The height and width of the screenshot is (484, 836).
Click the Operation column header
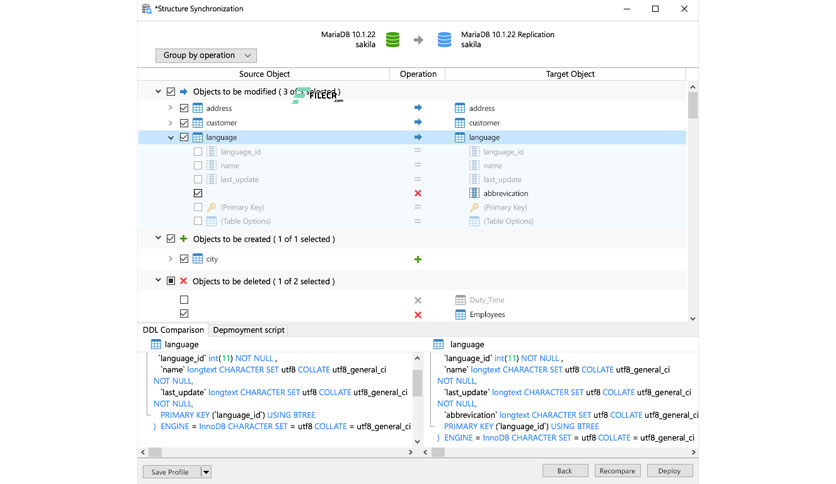418,74
